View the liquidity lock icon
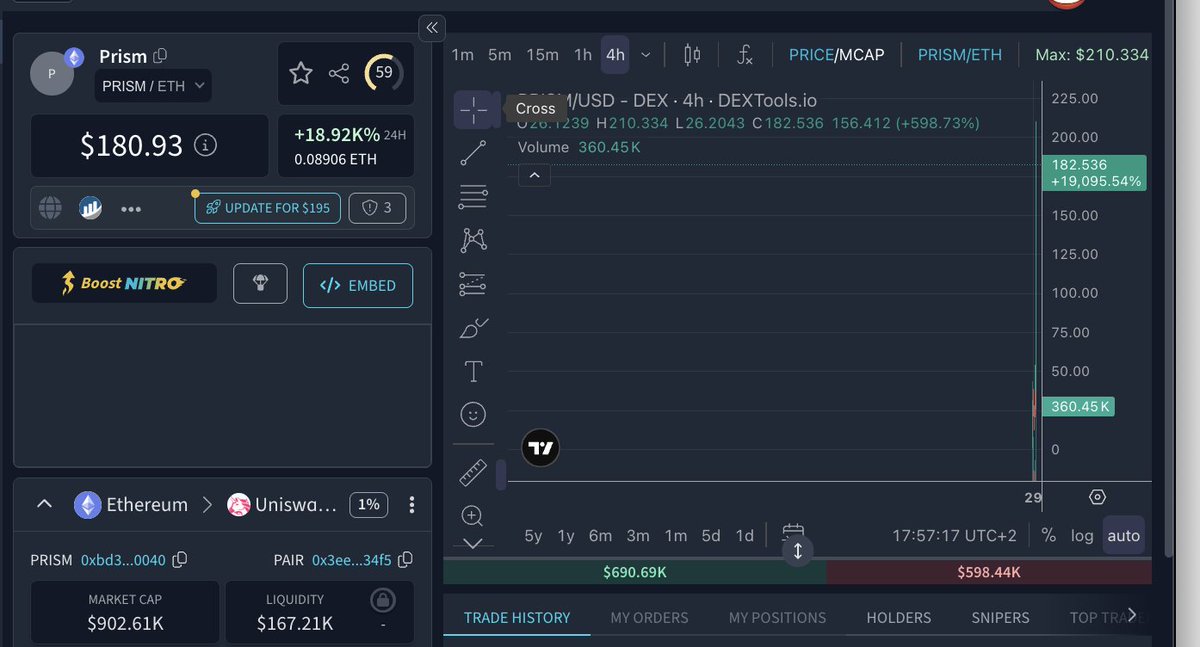 tap(382, 600)
